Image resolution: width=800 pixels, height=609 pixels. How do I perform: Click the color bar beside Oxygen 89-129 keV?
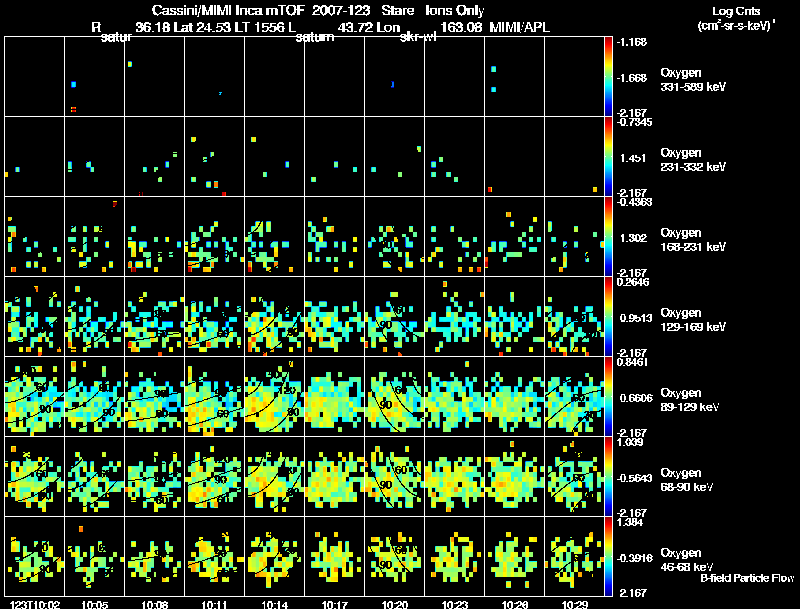pyautogui.click(x=609, y=397)
